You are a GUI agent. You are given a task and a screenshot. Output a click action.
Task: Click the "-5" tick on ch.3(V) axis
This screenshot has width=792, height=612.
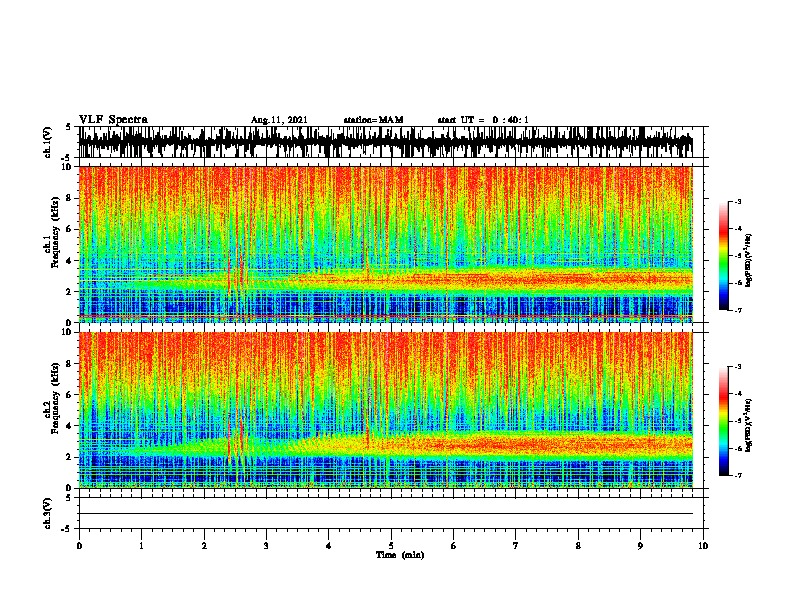67,529
